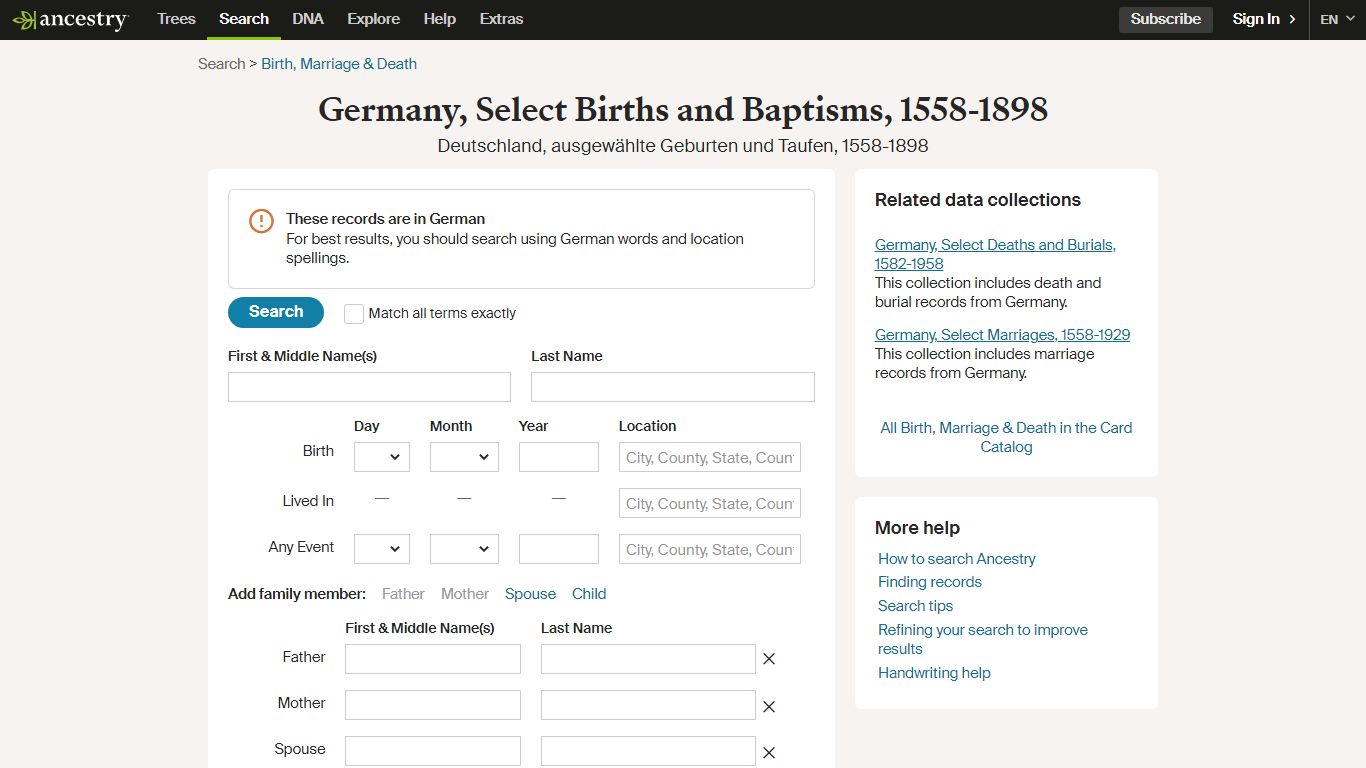Viewport: 1366px width, 768px height.
Task: Open How to search Ancestry link
Action: (957, 559)
